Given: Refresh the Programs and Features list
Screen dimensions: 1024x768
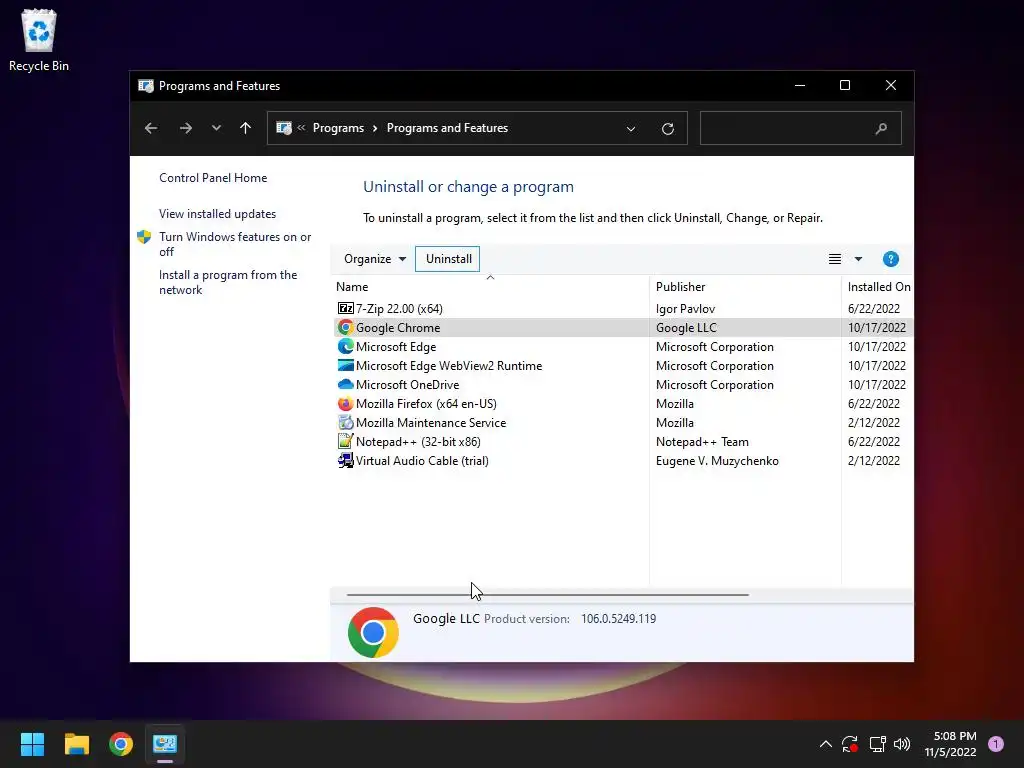Looking at the screenshot, I should 667,129.
